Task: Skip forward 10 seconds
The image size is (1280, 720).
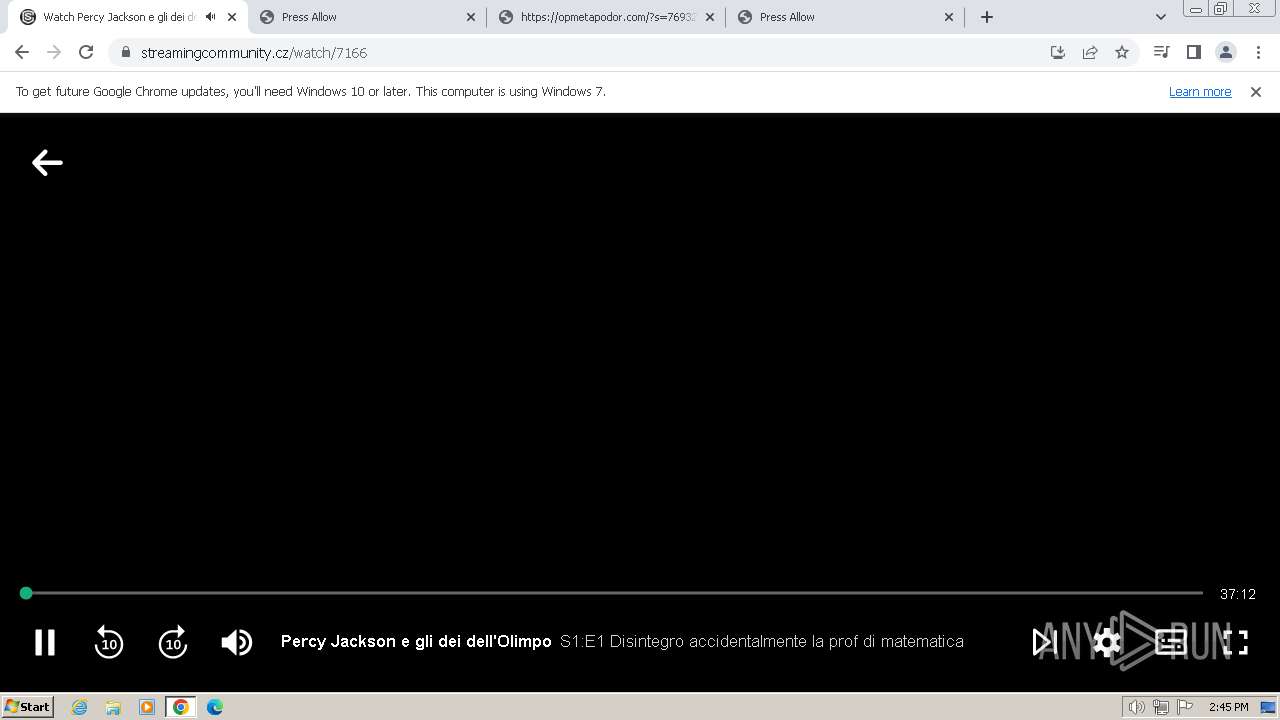Action: (x=173, y=642)
